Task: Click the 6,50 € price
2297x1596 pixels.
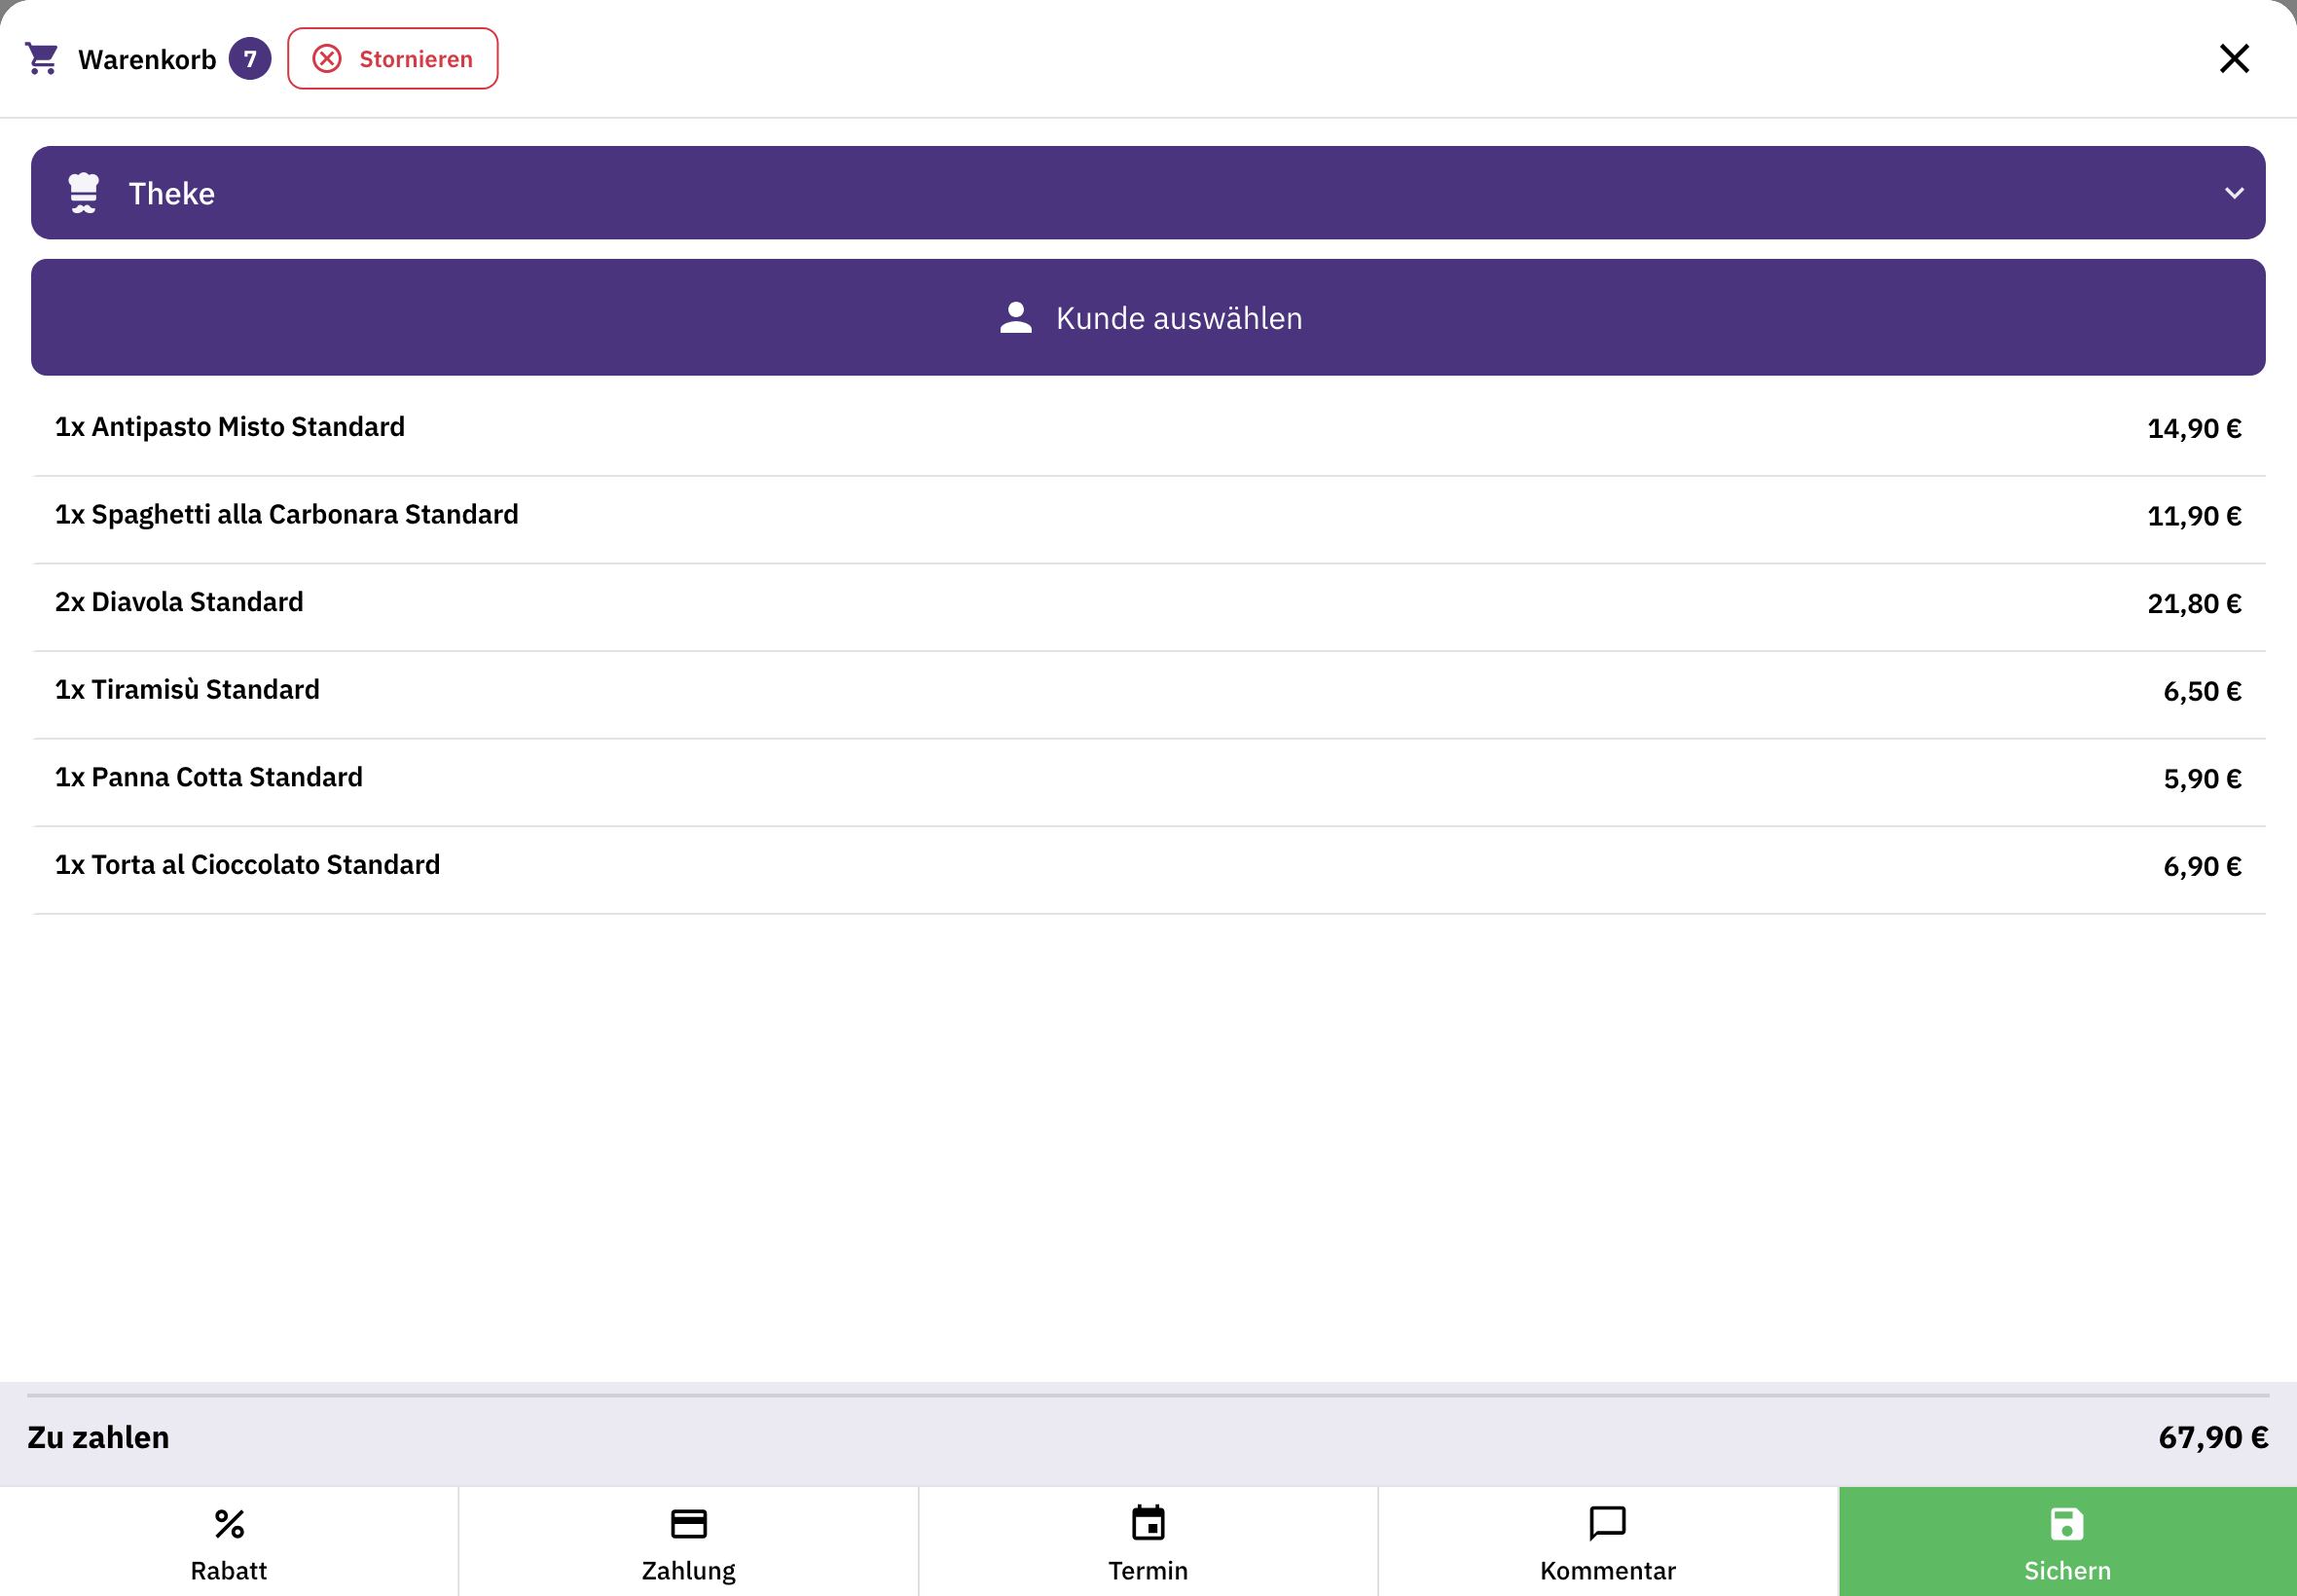Action: click(2202, 692)
